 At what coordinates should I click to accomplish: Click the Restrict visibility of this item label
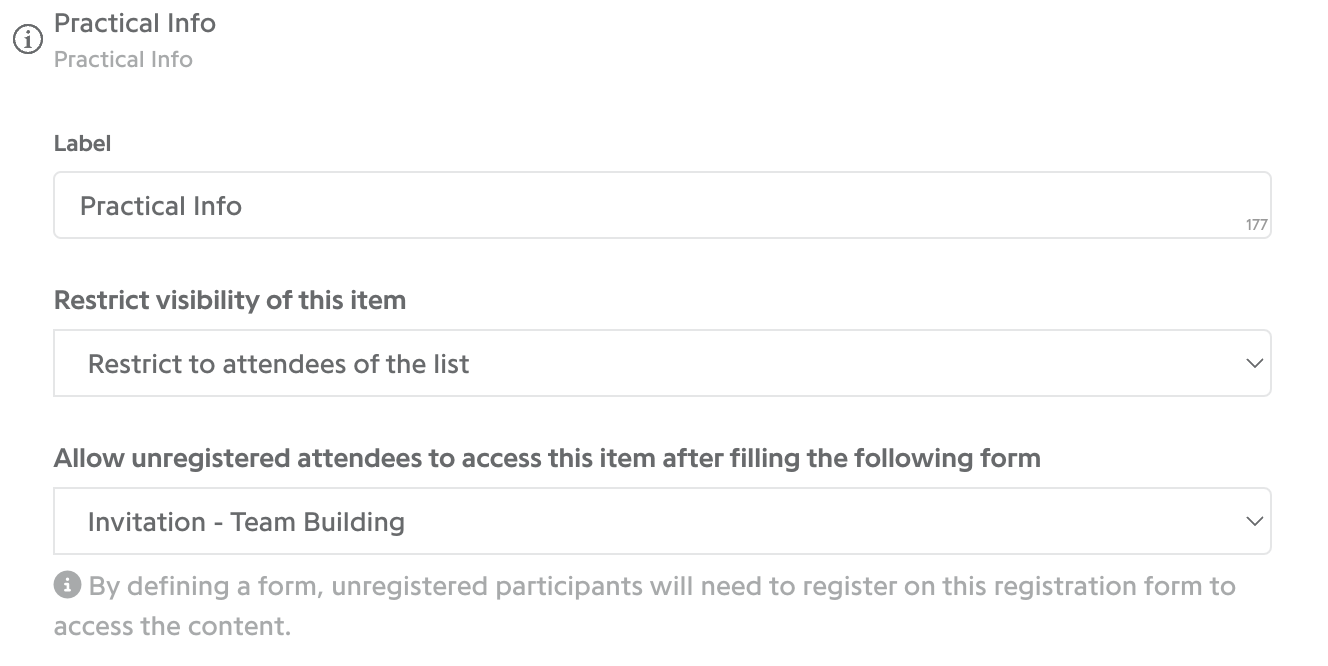230,300
